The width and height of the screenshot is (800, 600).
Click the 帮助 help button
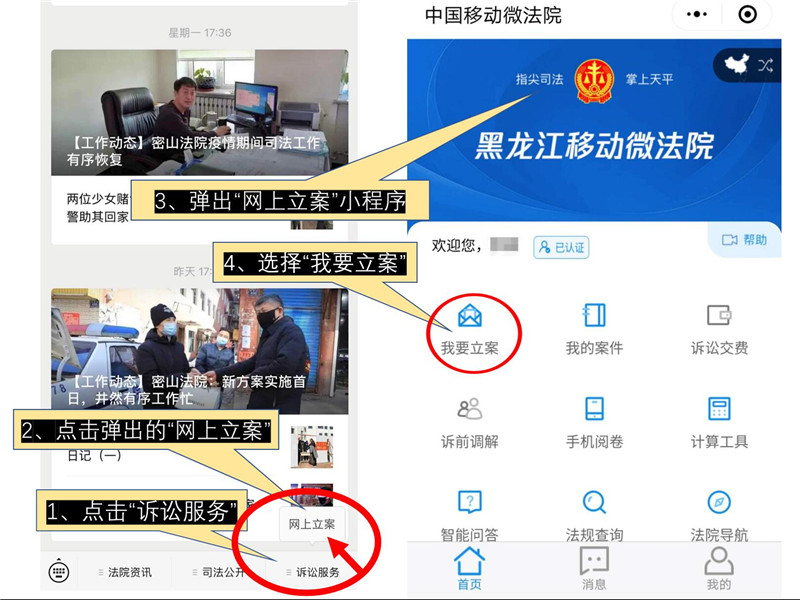pos(744,240)
